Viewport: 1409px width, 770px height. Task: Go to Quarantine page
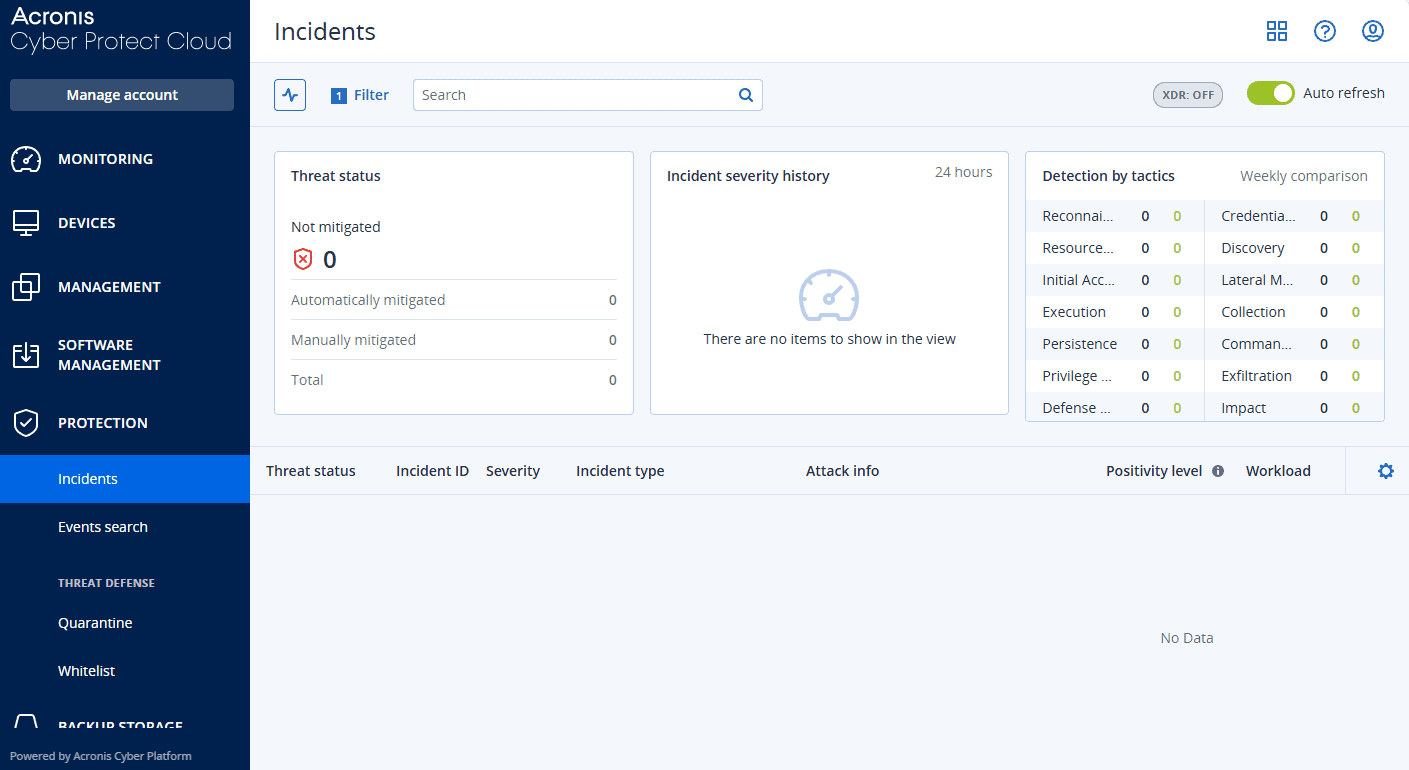(95, 623)
